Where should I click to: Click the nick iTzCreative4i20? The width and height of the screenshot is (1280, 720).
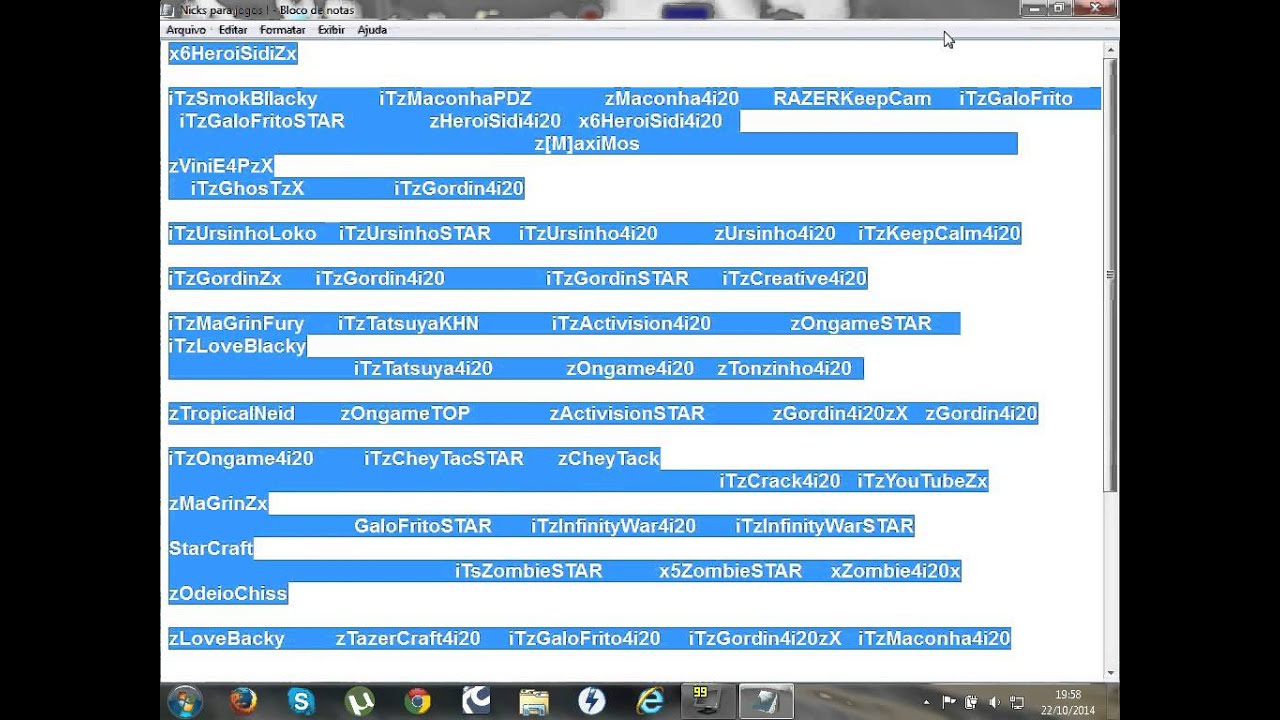794,279
